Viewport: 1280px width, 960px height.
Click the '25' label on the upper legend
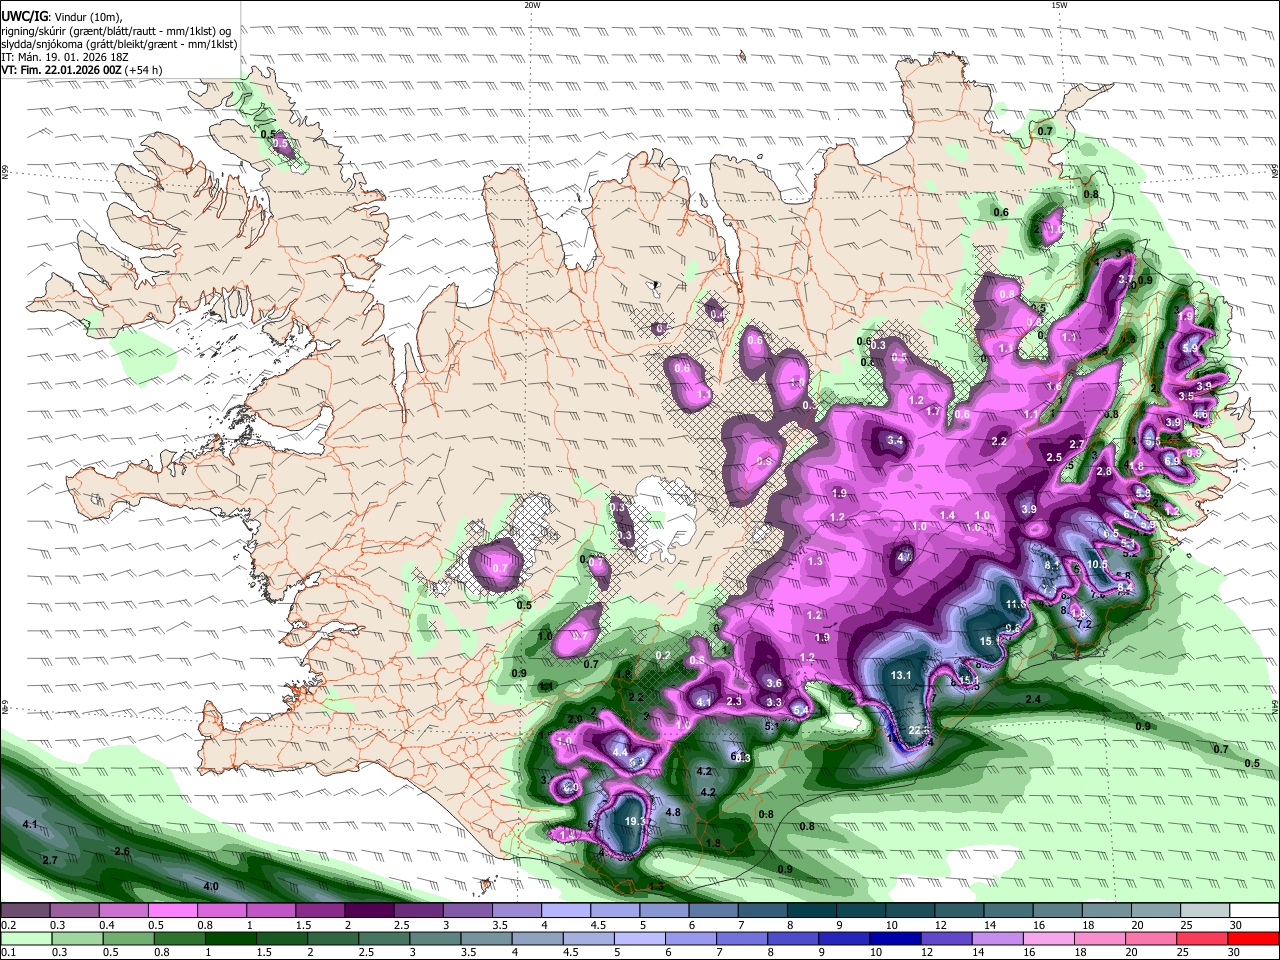pos(1187,925)
